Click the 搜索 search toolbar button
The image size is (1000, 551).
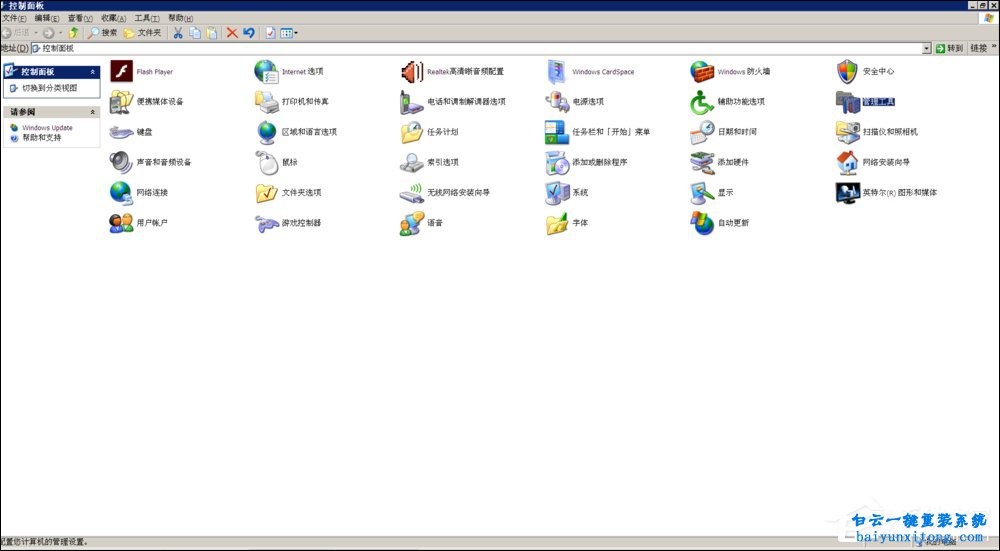click(102, 33)
